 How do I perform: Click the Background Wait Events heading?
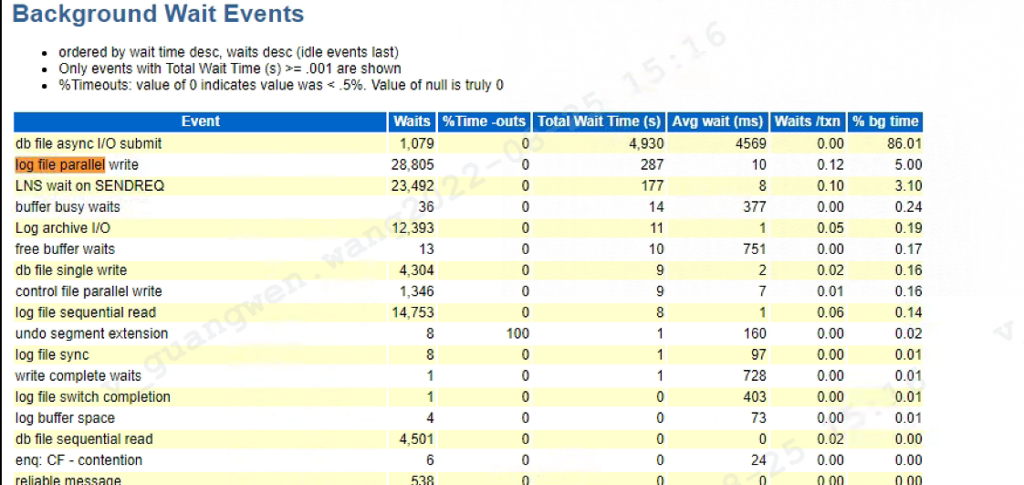tap(159, 14)
